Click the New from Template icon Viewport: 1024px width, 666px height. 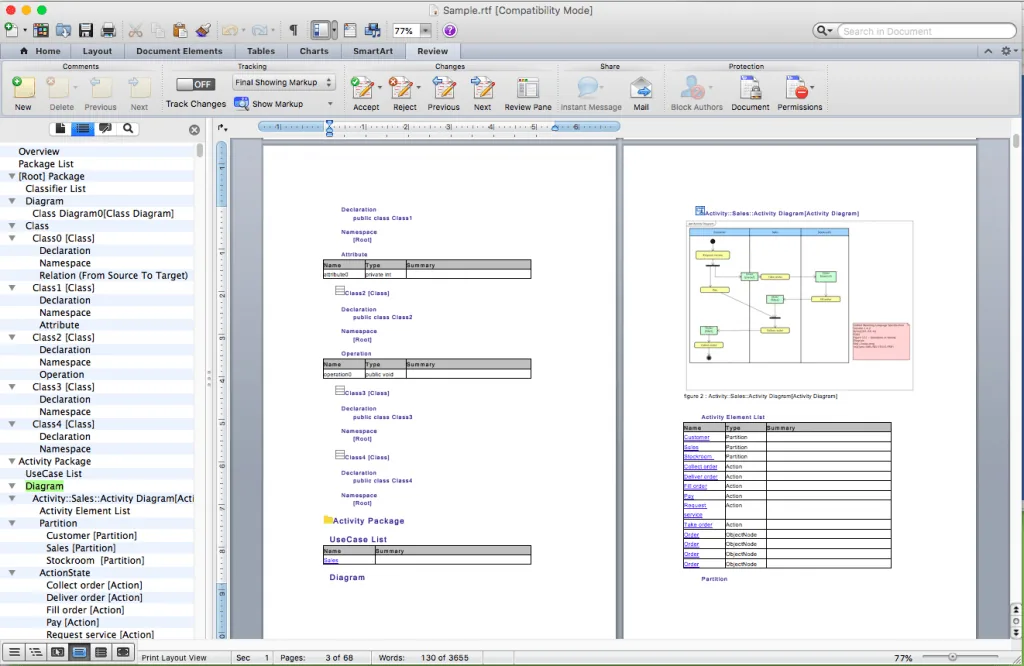click(x=40, y=30)
